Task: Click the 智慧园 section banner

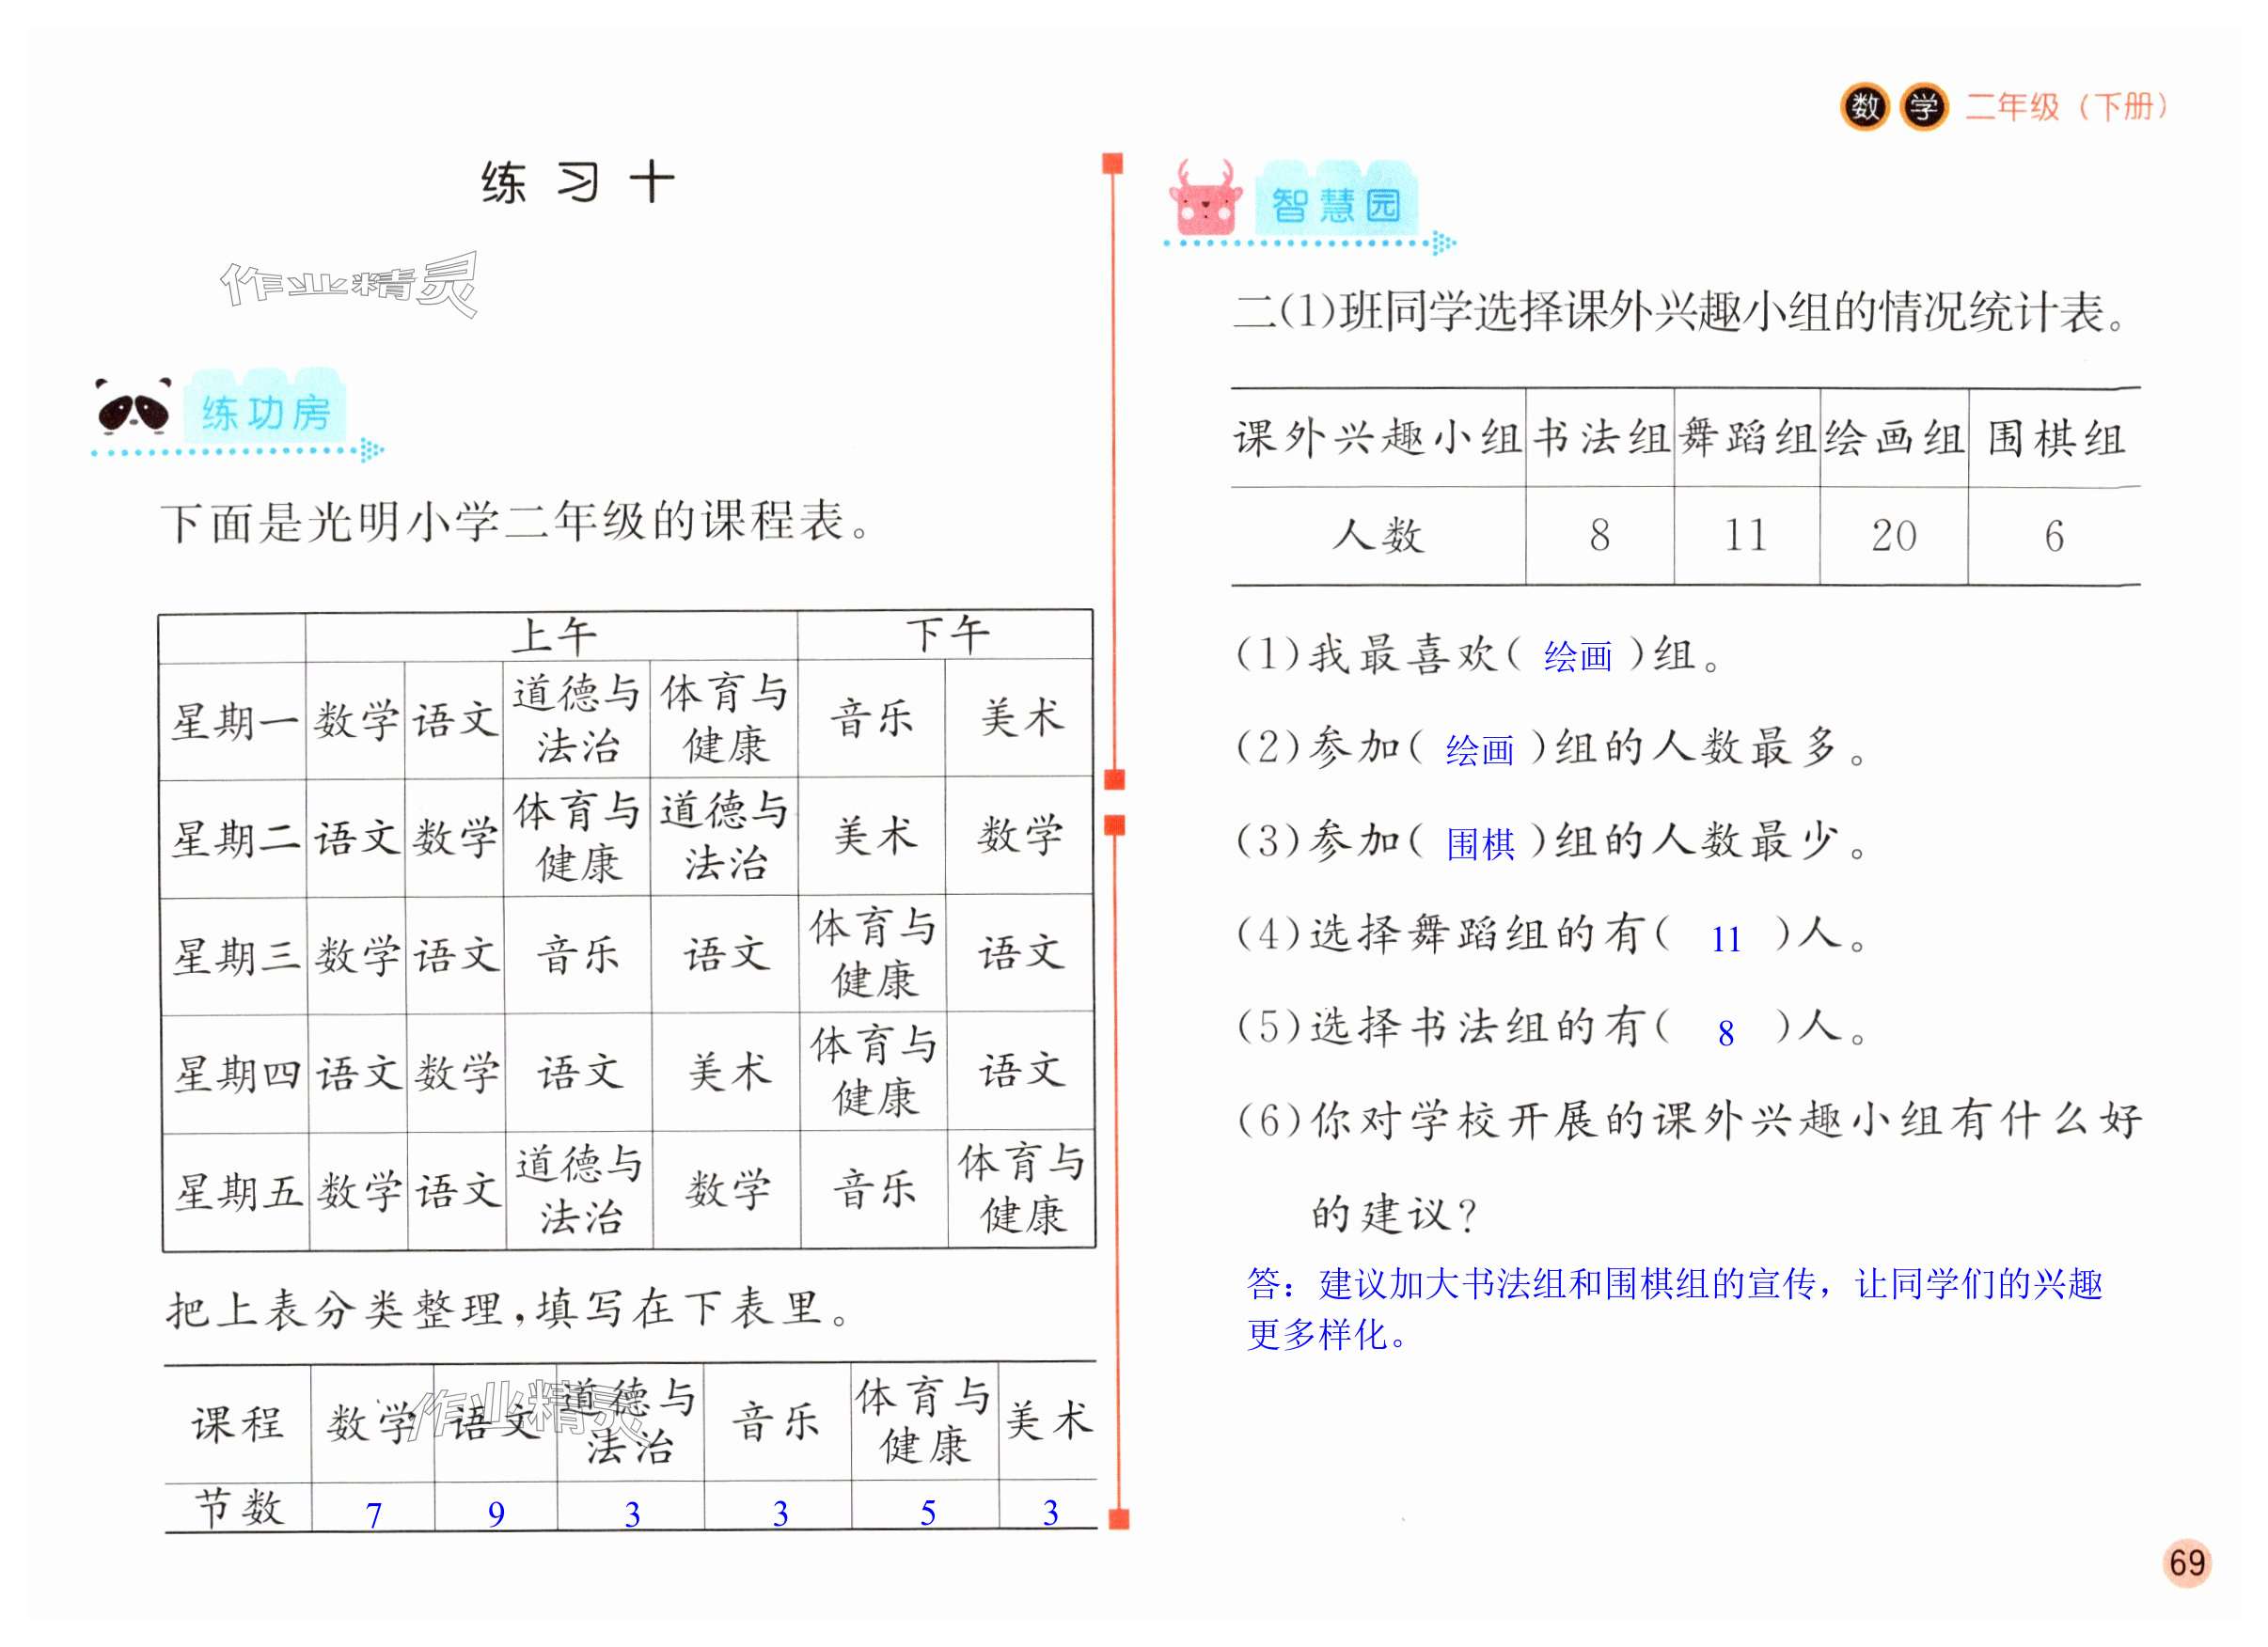Action: 1334,206
